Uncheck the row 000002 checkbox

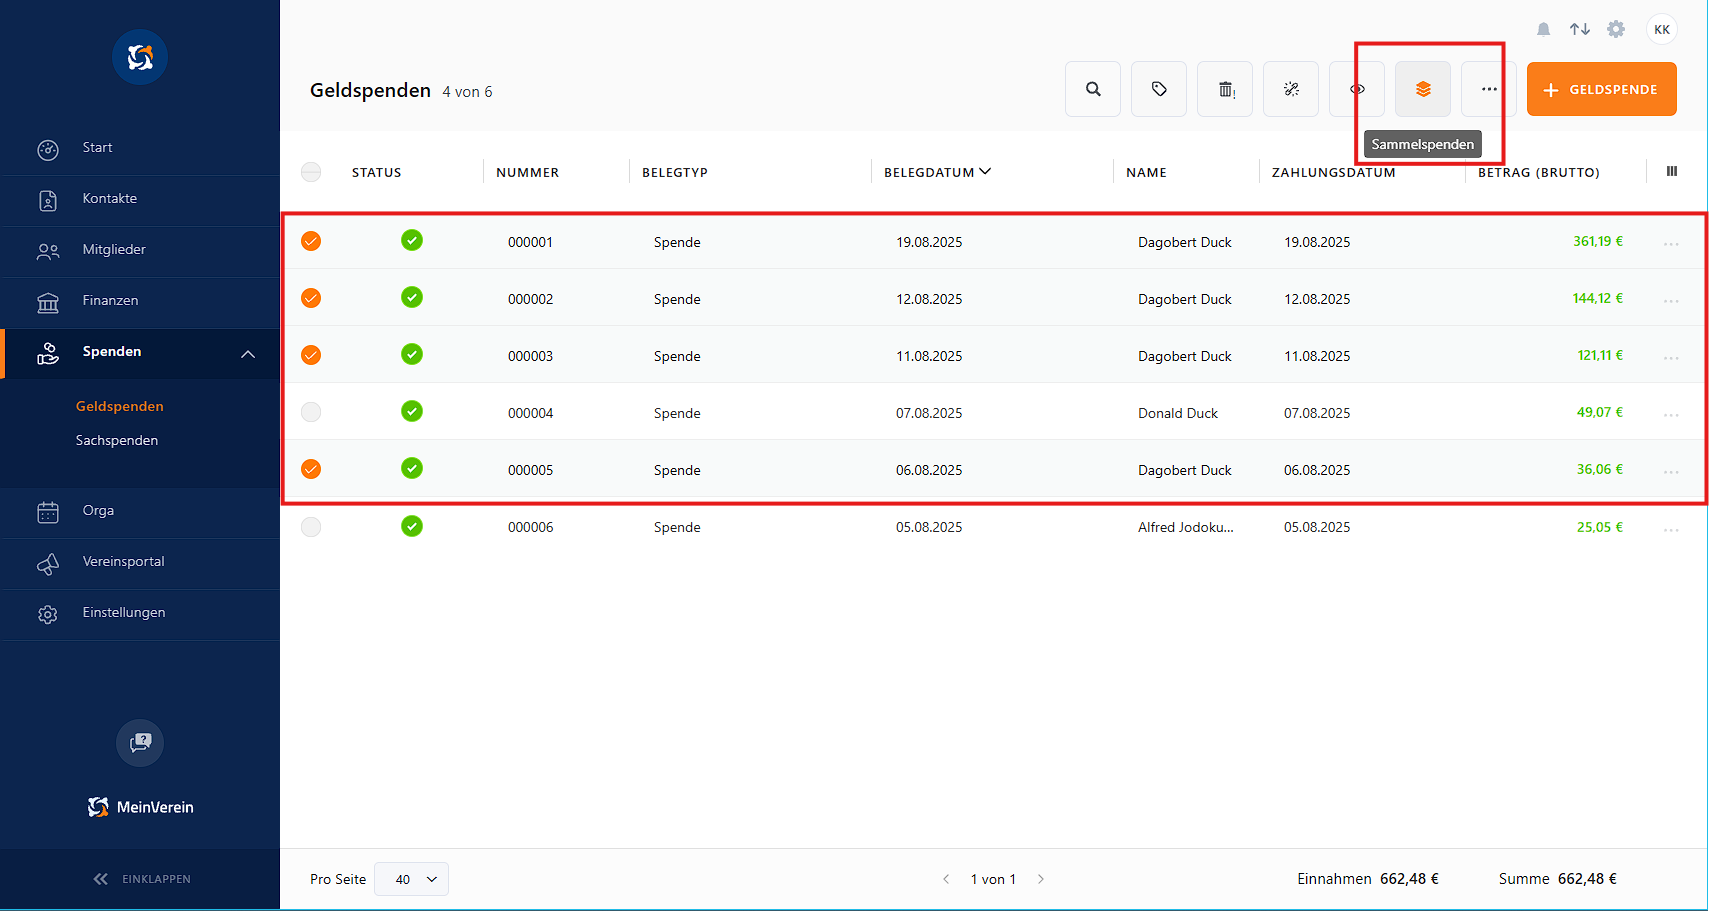point(311,298)
